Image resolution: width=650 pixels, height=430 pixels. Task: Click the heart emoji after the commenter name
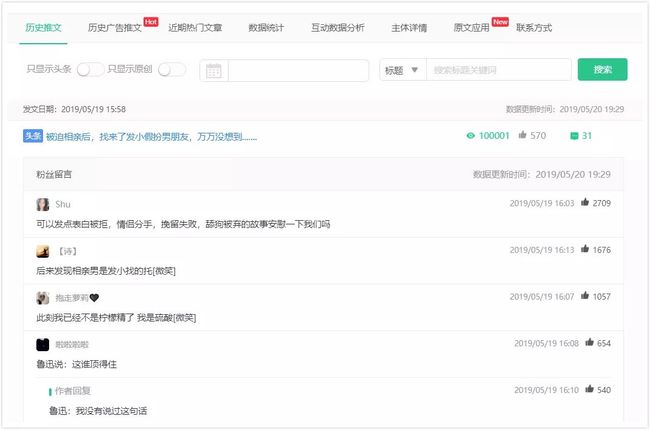tap(94, 298)
